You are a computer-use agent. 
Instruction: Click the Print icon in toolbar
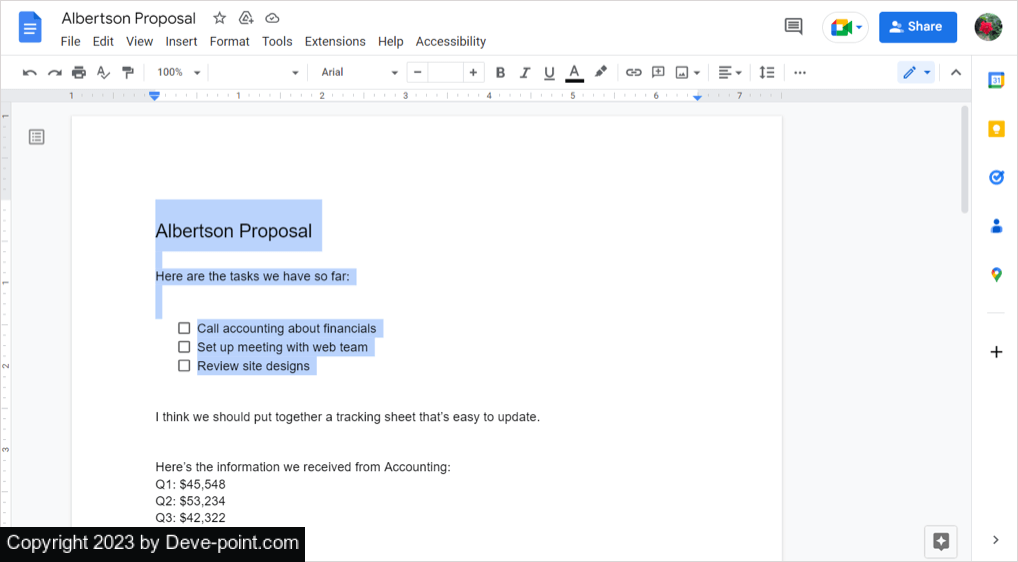(79, 72)
